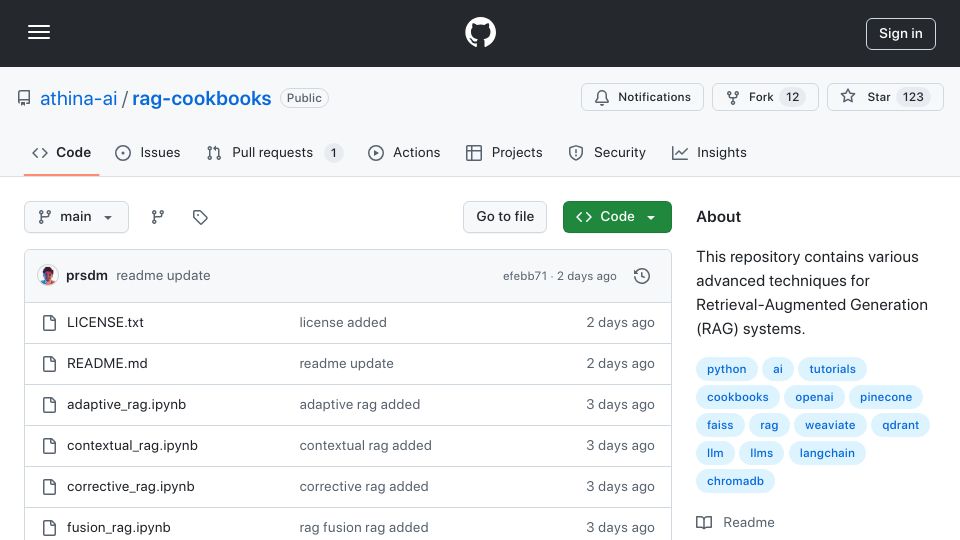Open the README.md file
Image resolution: width=960 pixels, height=540 pixels.
point(107,364)
